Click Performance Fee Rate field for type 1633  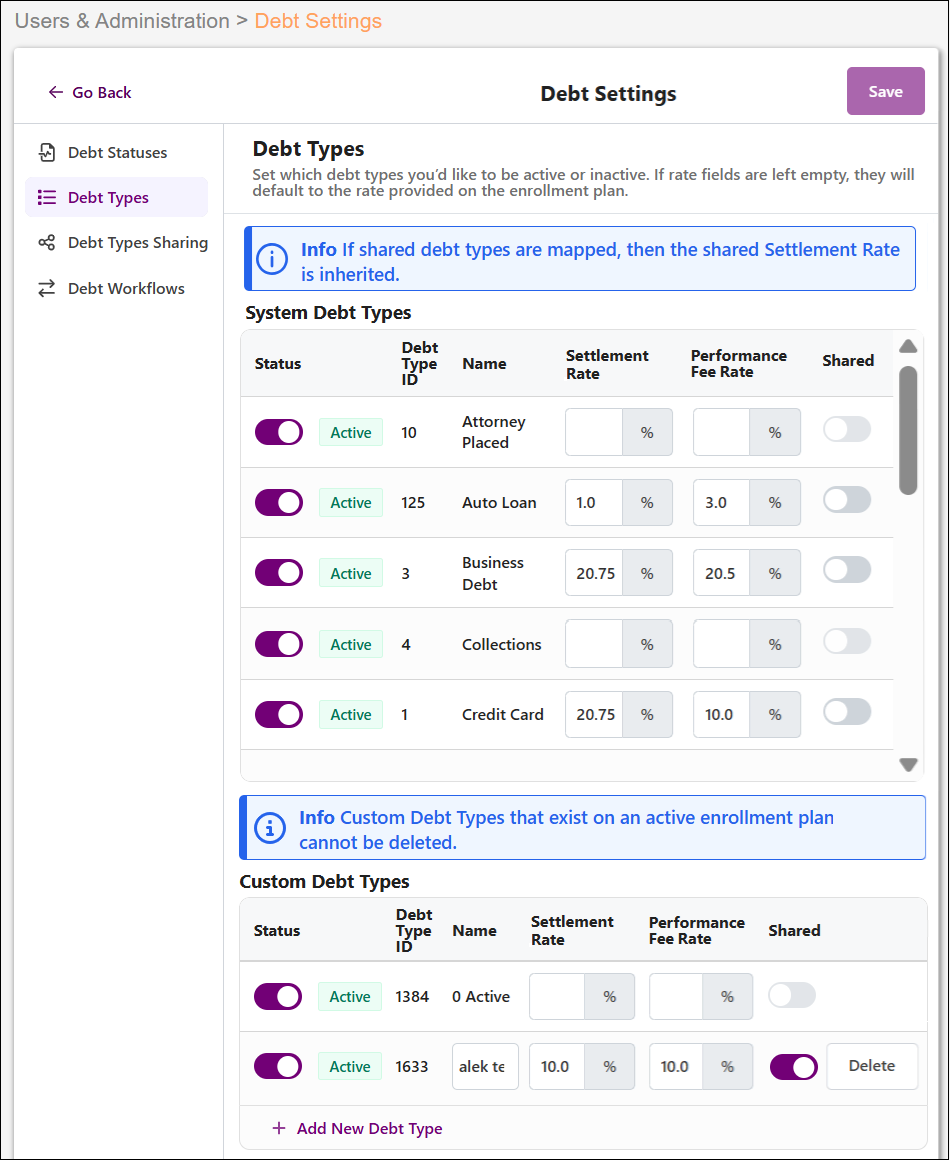tap(676, 1066)
